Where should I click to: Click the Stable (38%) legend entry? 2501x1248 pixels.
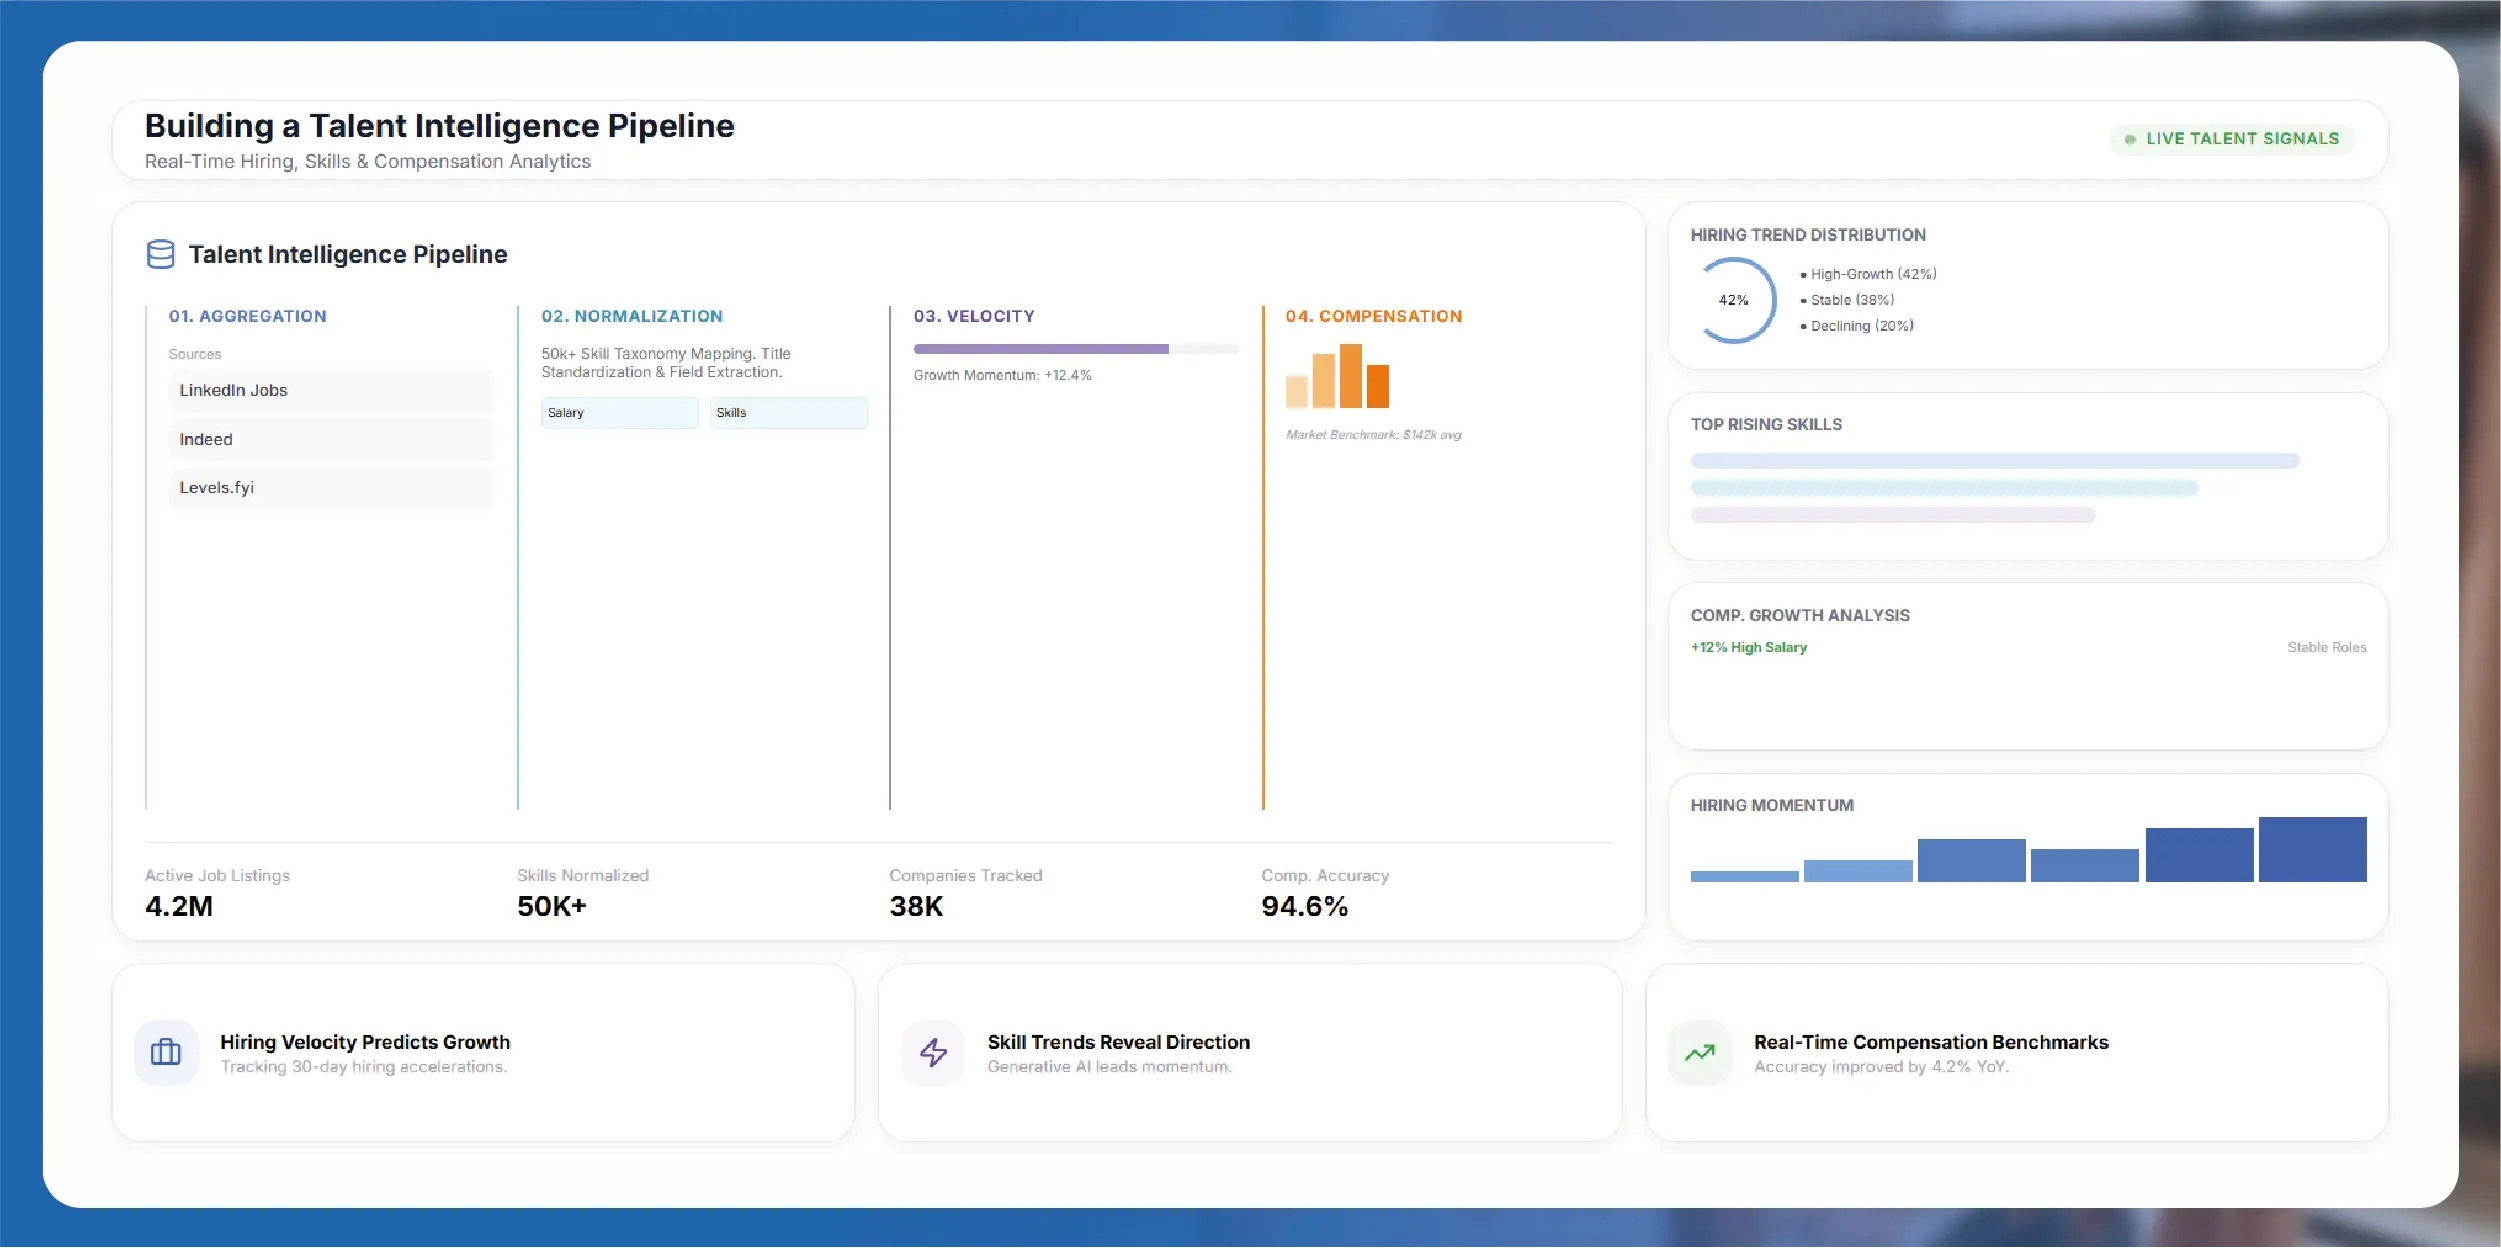1847,300
